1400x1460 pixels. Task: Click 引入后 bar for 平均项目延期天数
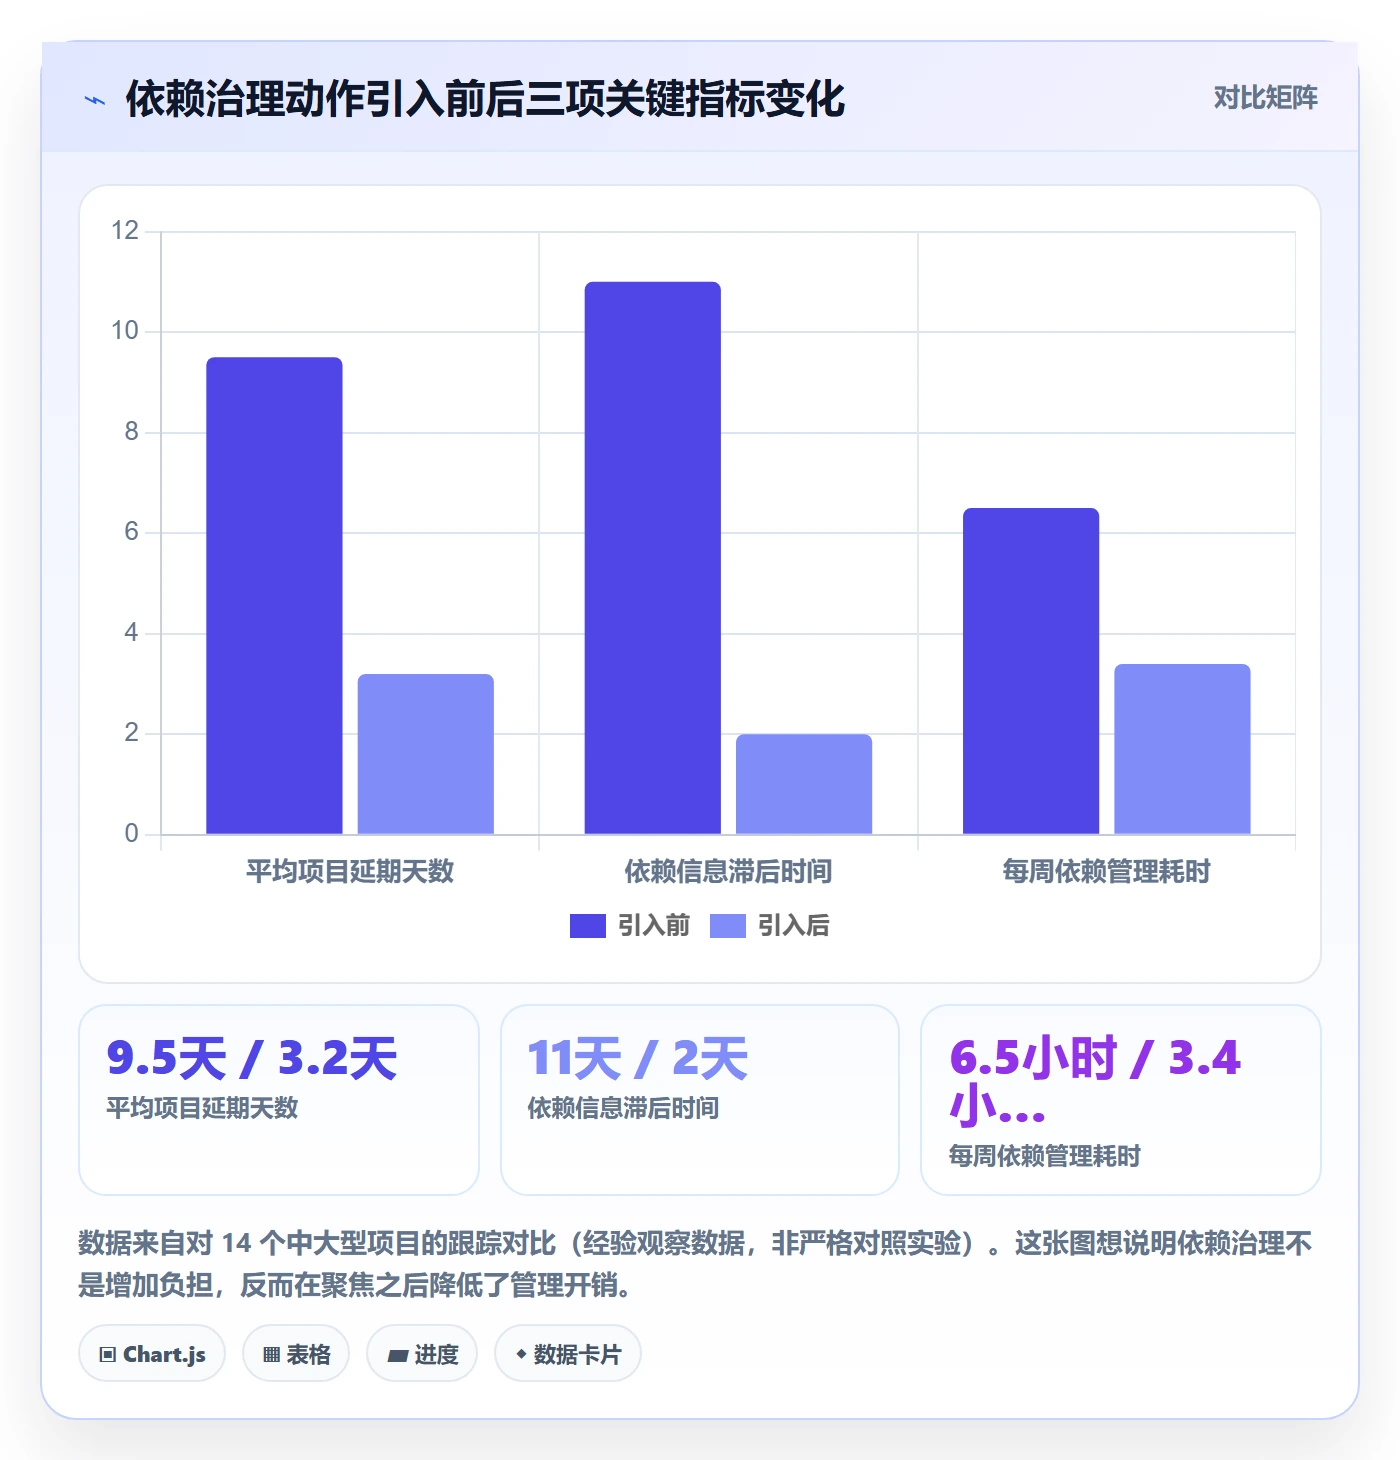pyautogui.click(x=426, y=754)
